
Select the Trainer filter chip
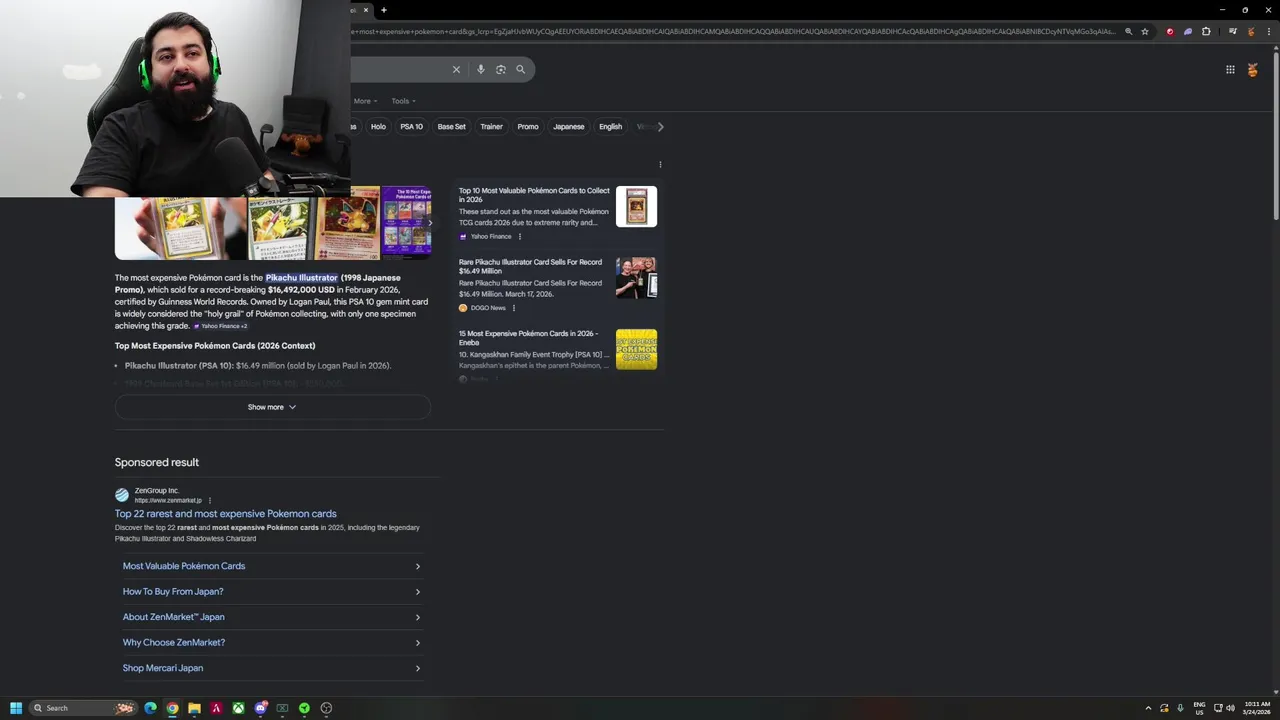point(491,127)
